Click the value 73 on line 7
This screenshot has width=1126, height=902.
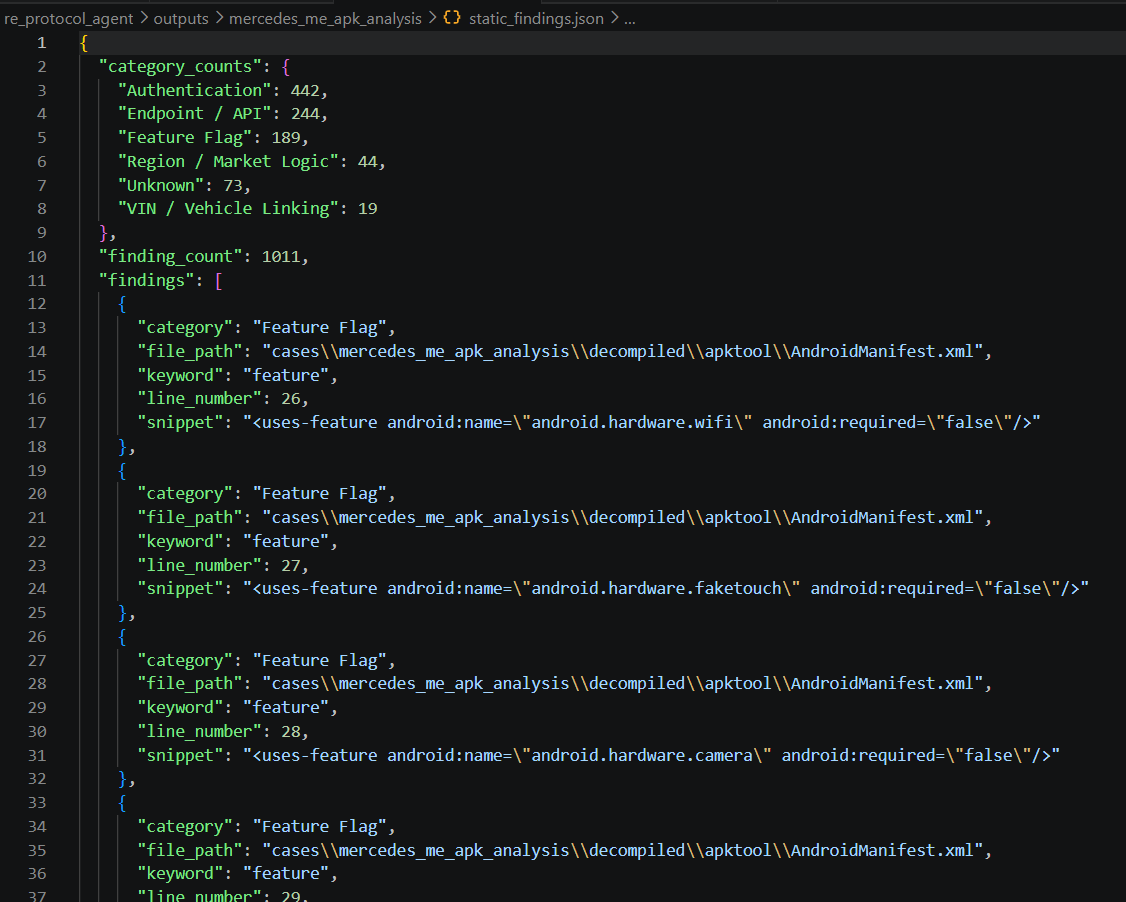233,185
